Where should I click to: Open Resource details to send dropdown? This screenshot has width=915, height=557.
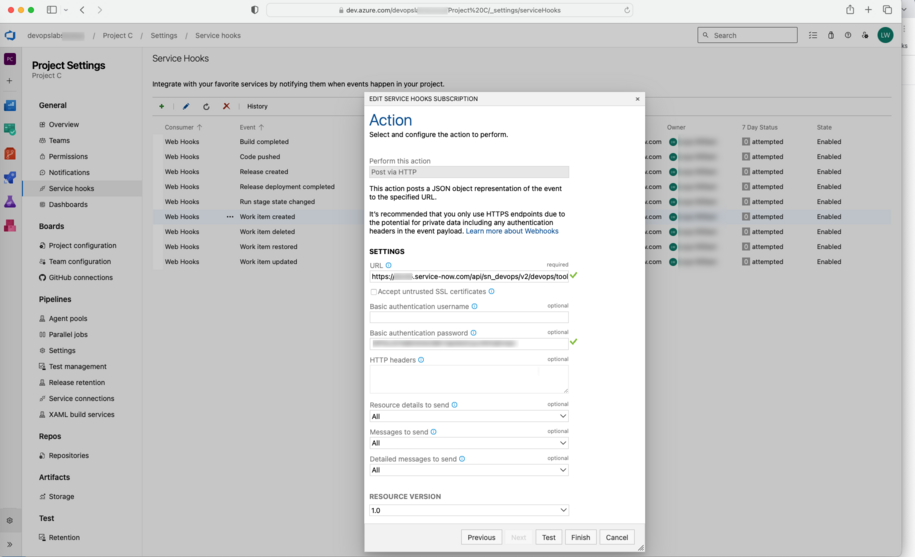(x=469, y=416)
